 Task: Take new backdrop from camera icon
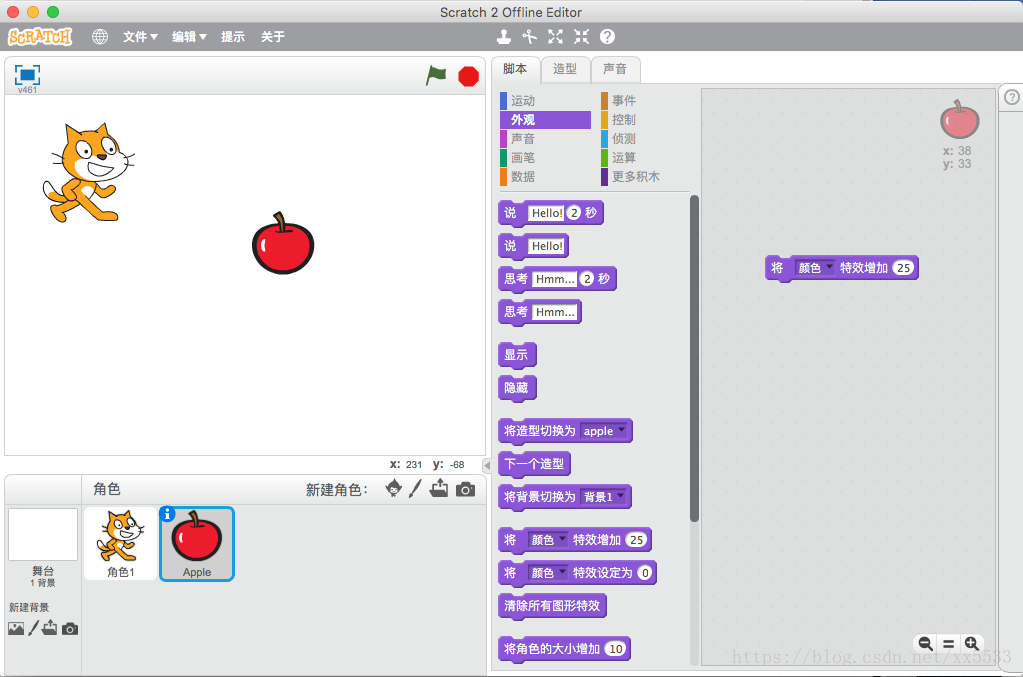point(70,629)
